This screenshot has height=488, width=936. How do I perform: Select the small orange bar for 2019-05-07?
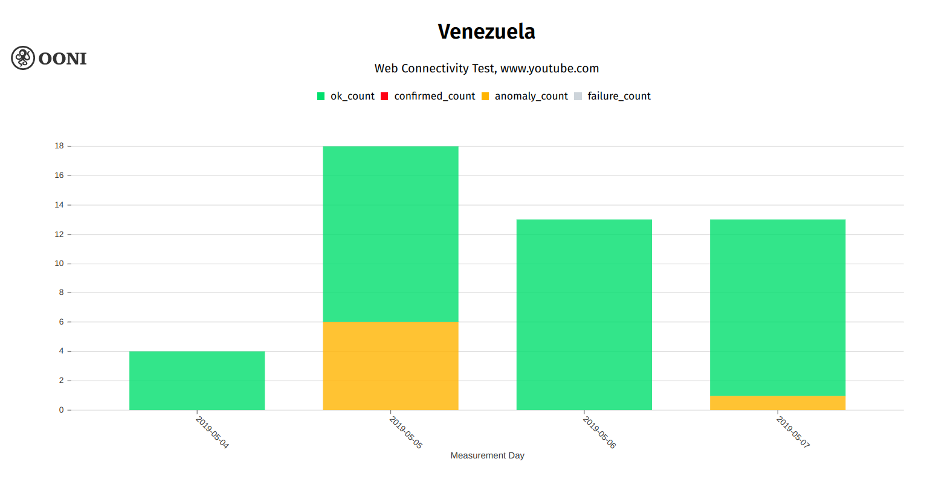[777, 403]
